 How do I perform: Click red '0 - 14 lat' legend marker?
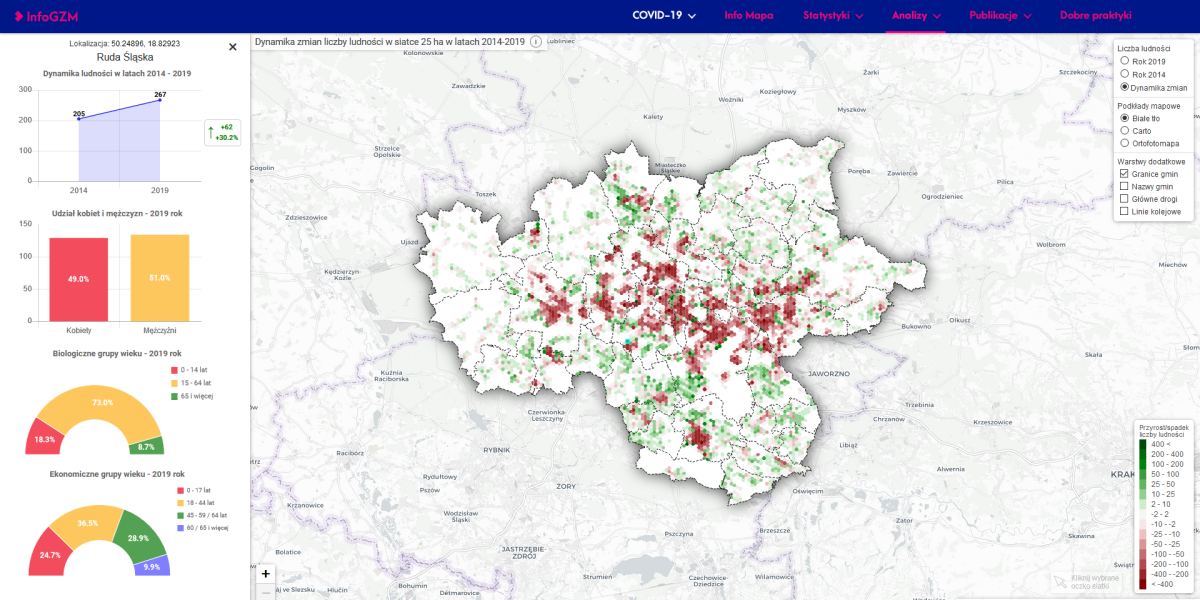173,370
